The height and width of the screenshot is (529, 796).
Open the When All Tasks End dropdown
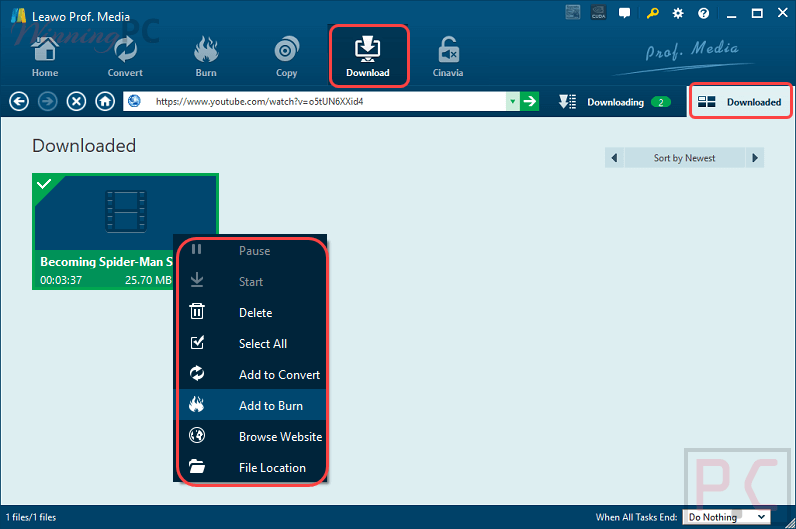(x=726, y=517)
